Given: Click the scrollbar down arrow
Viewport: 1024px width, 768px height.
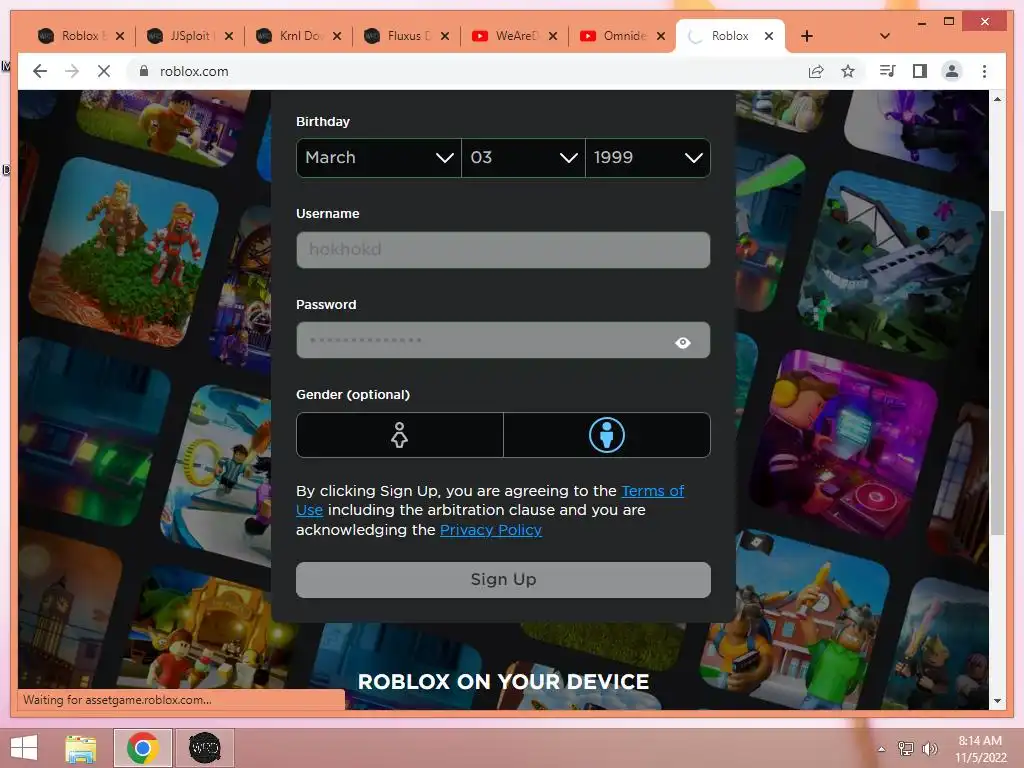Looking at the screenshot, I should 997,701.
